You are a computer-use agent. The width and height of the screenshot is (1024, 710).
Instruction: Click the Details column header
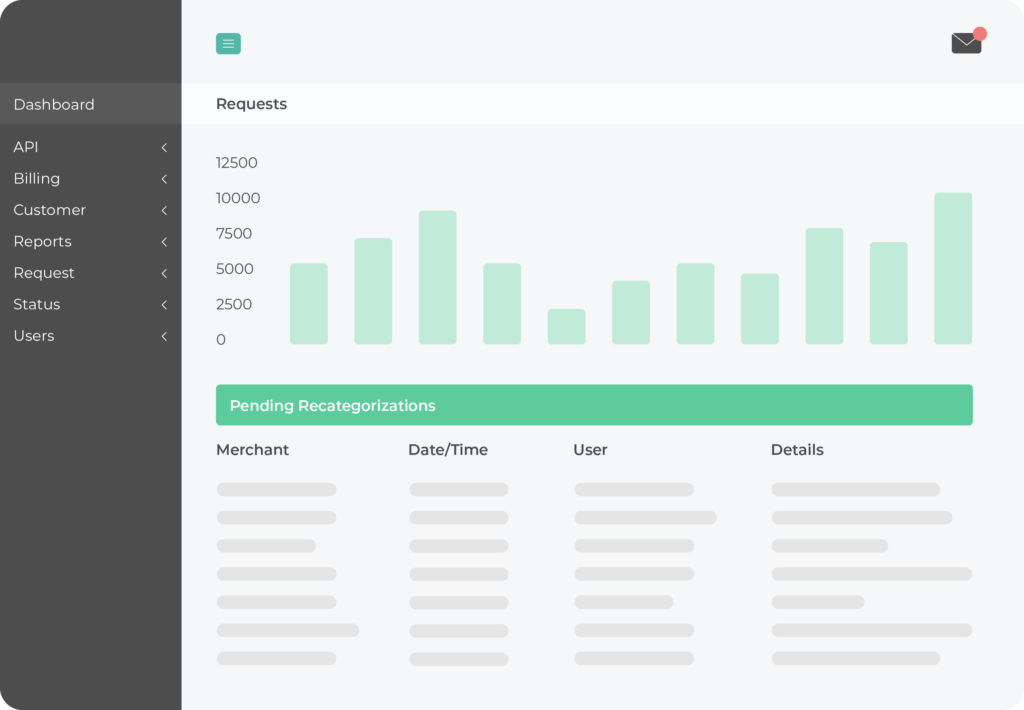pyautogui.click(x=797, y=449)
